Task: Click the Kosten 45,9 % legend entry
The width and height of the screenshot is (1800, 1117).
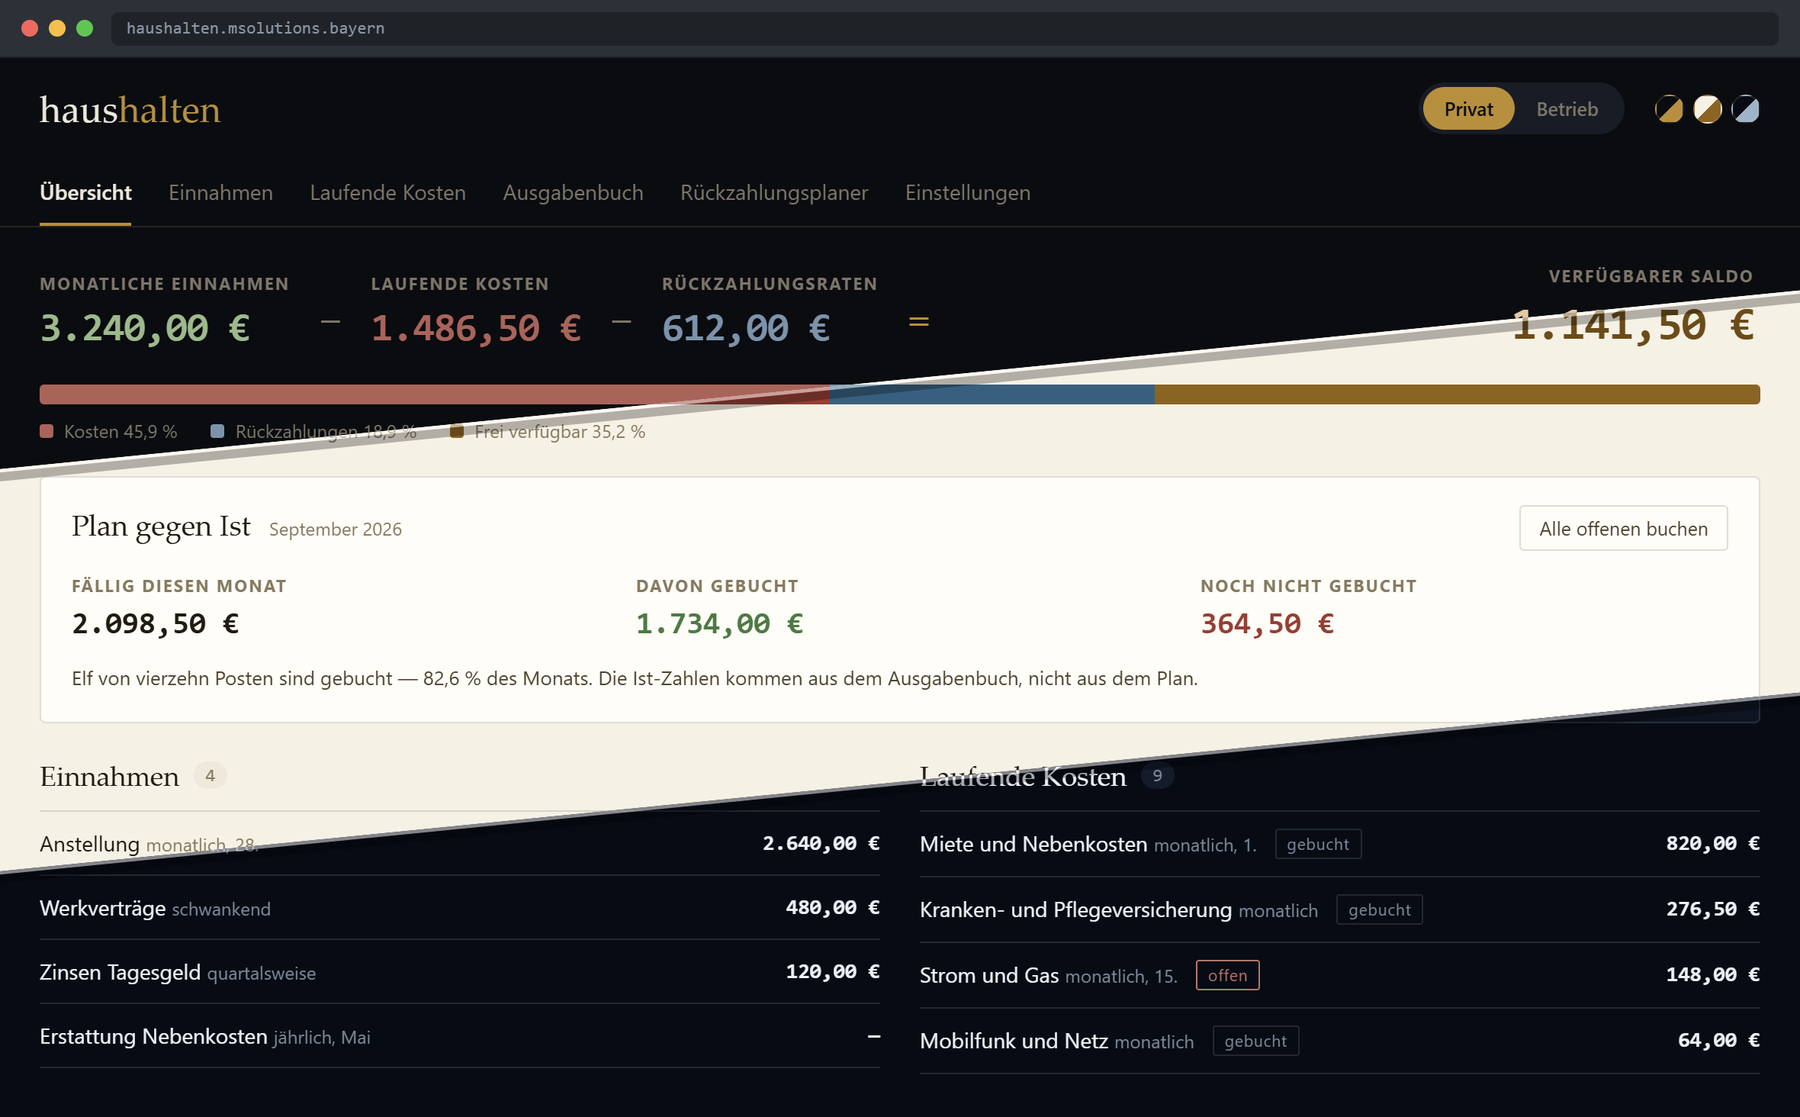Action: [x=109, y=432]
